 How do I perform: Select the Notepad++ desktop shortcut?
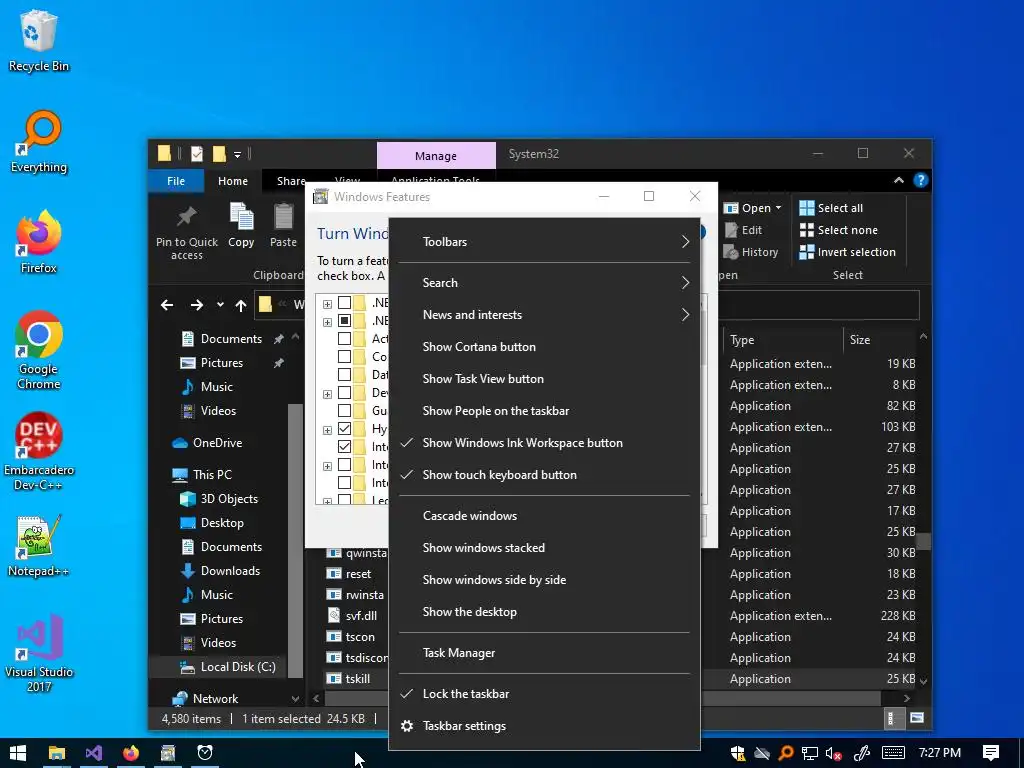[x=39, y=546]
